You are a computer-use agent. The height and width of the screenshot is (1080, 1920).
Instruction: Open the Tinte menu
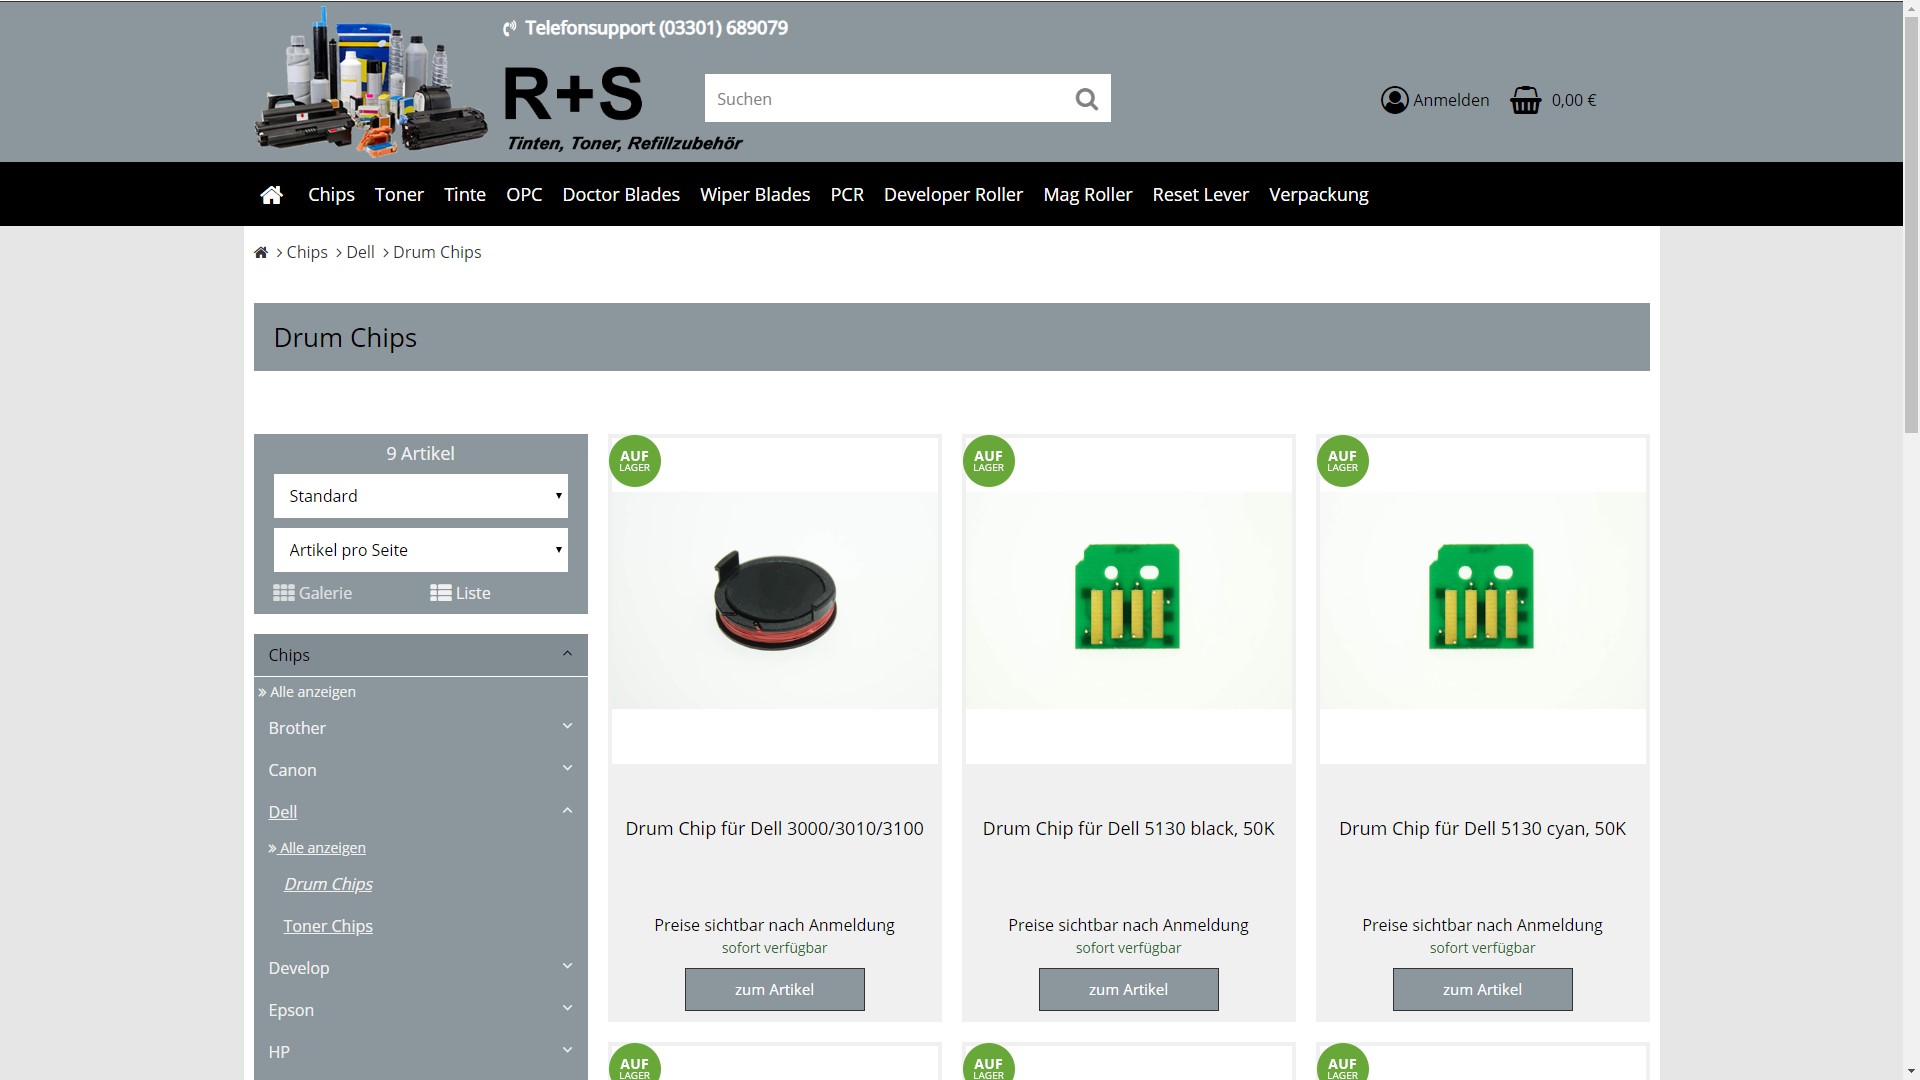465,195
